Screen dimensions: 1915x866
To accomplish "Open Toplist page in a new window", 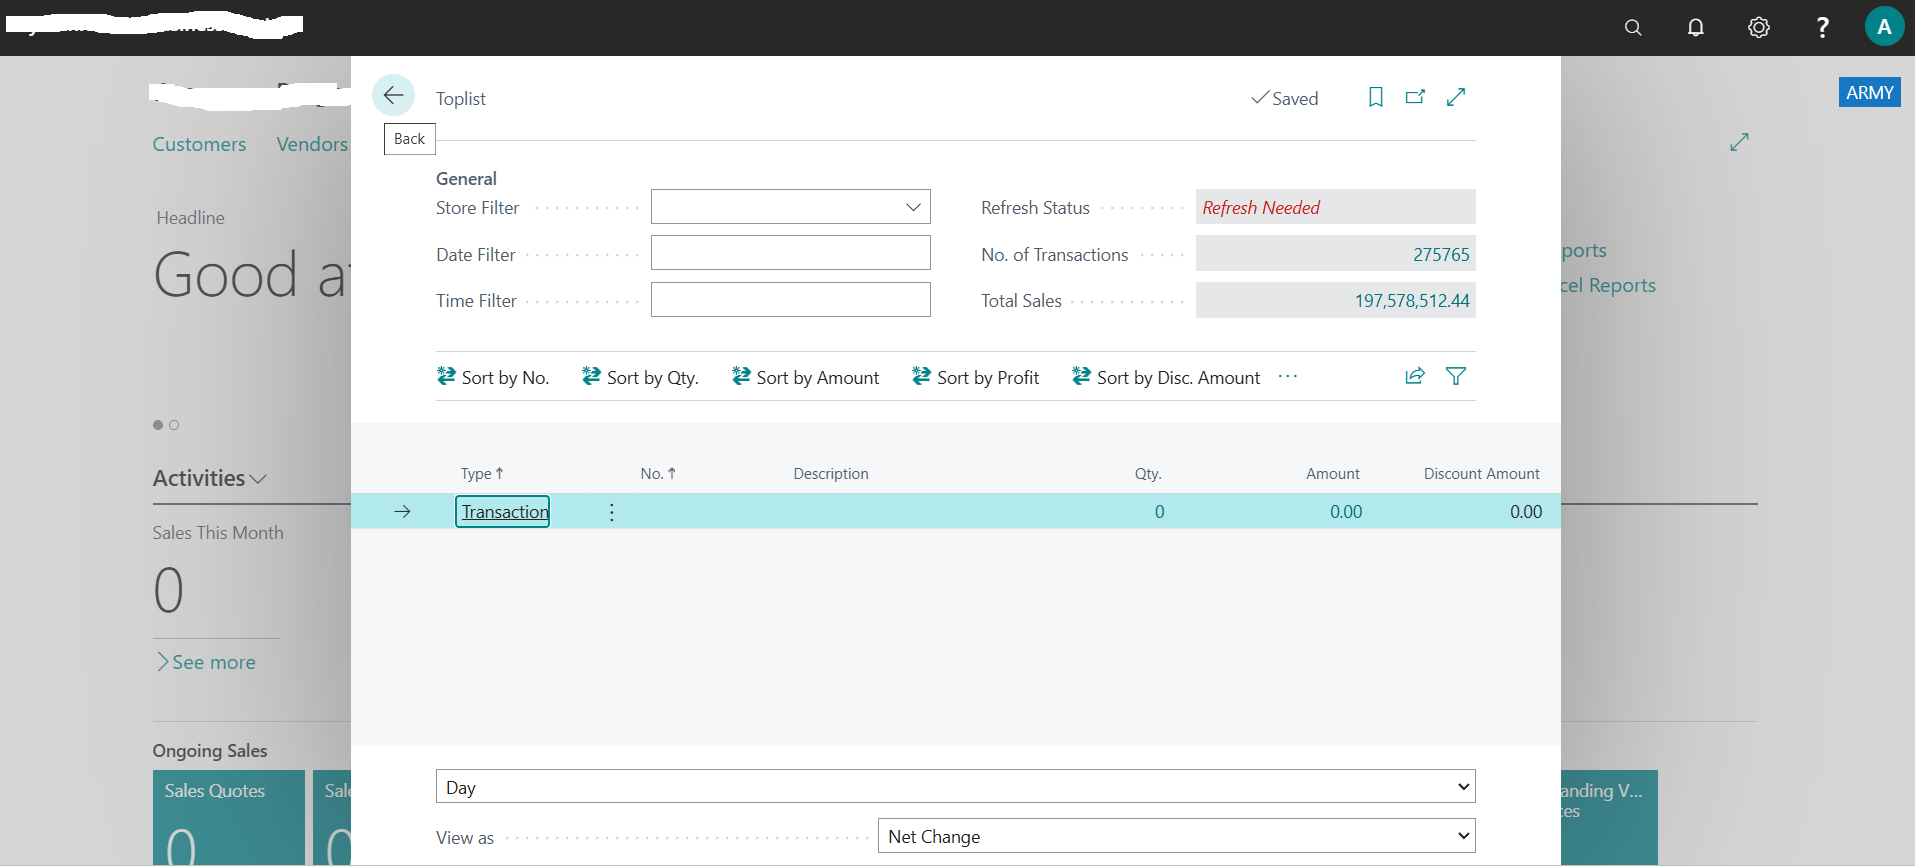I will coord(1415,97).
